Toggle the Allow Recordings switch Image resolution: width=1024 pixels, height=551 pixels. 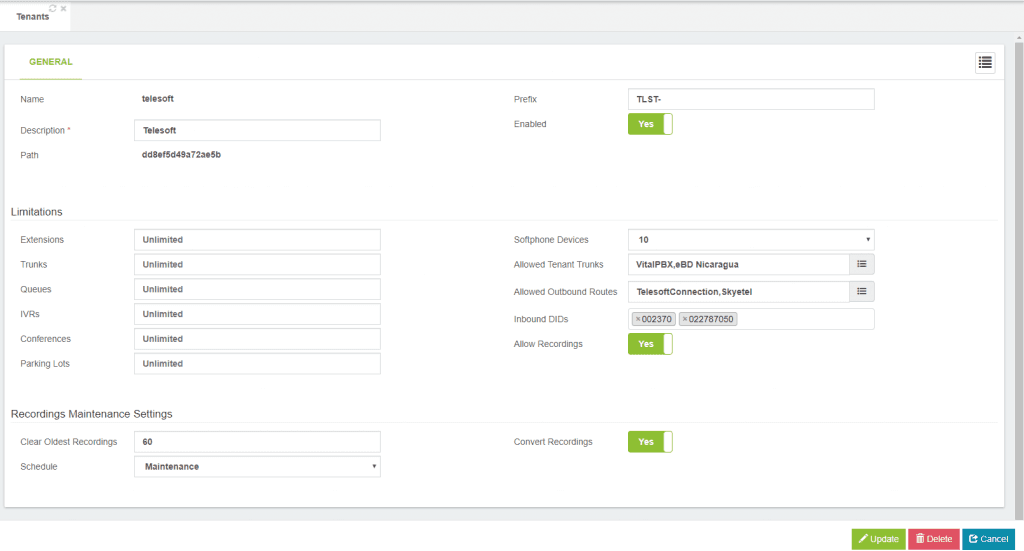[x=650, y=344]
